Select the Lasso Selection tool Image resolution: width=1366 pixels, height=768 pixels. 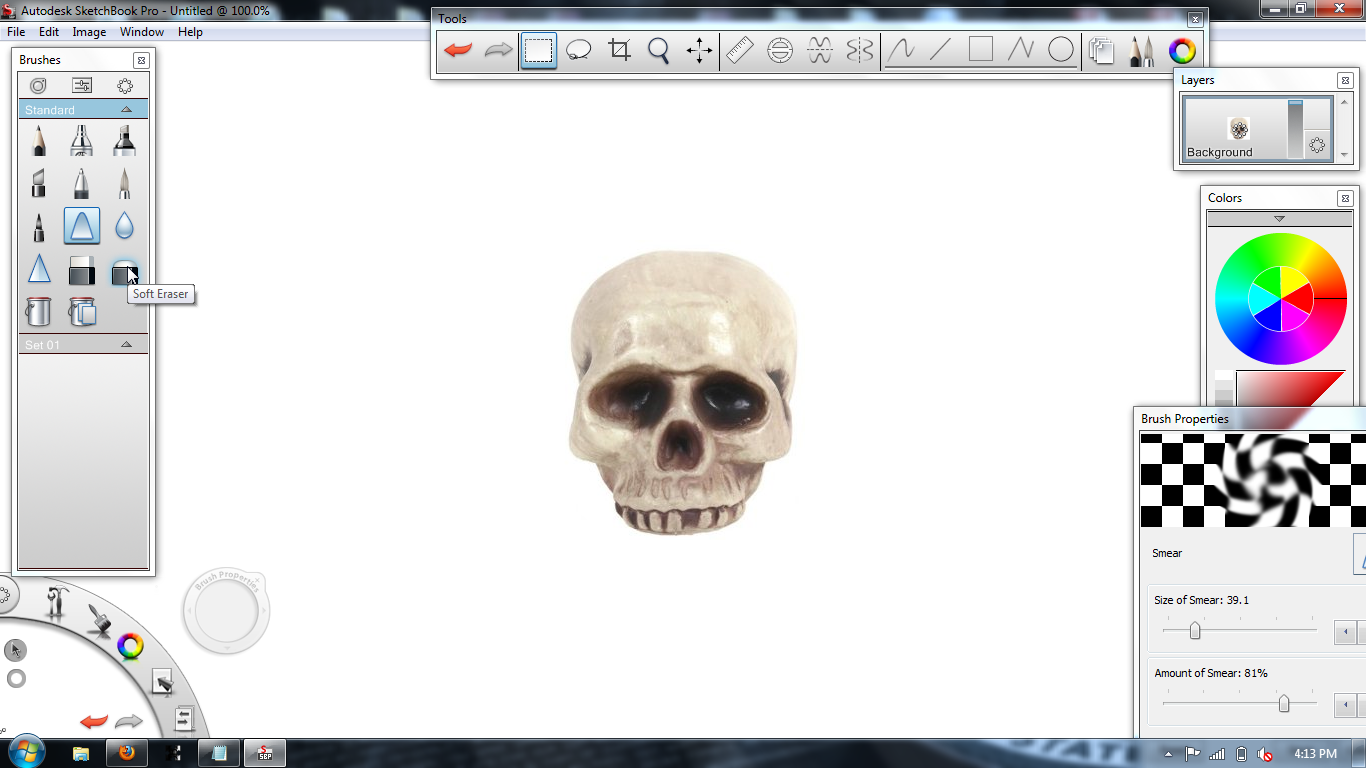tap(578, 50)
